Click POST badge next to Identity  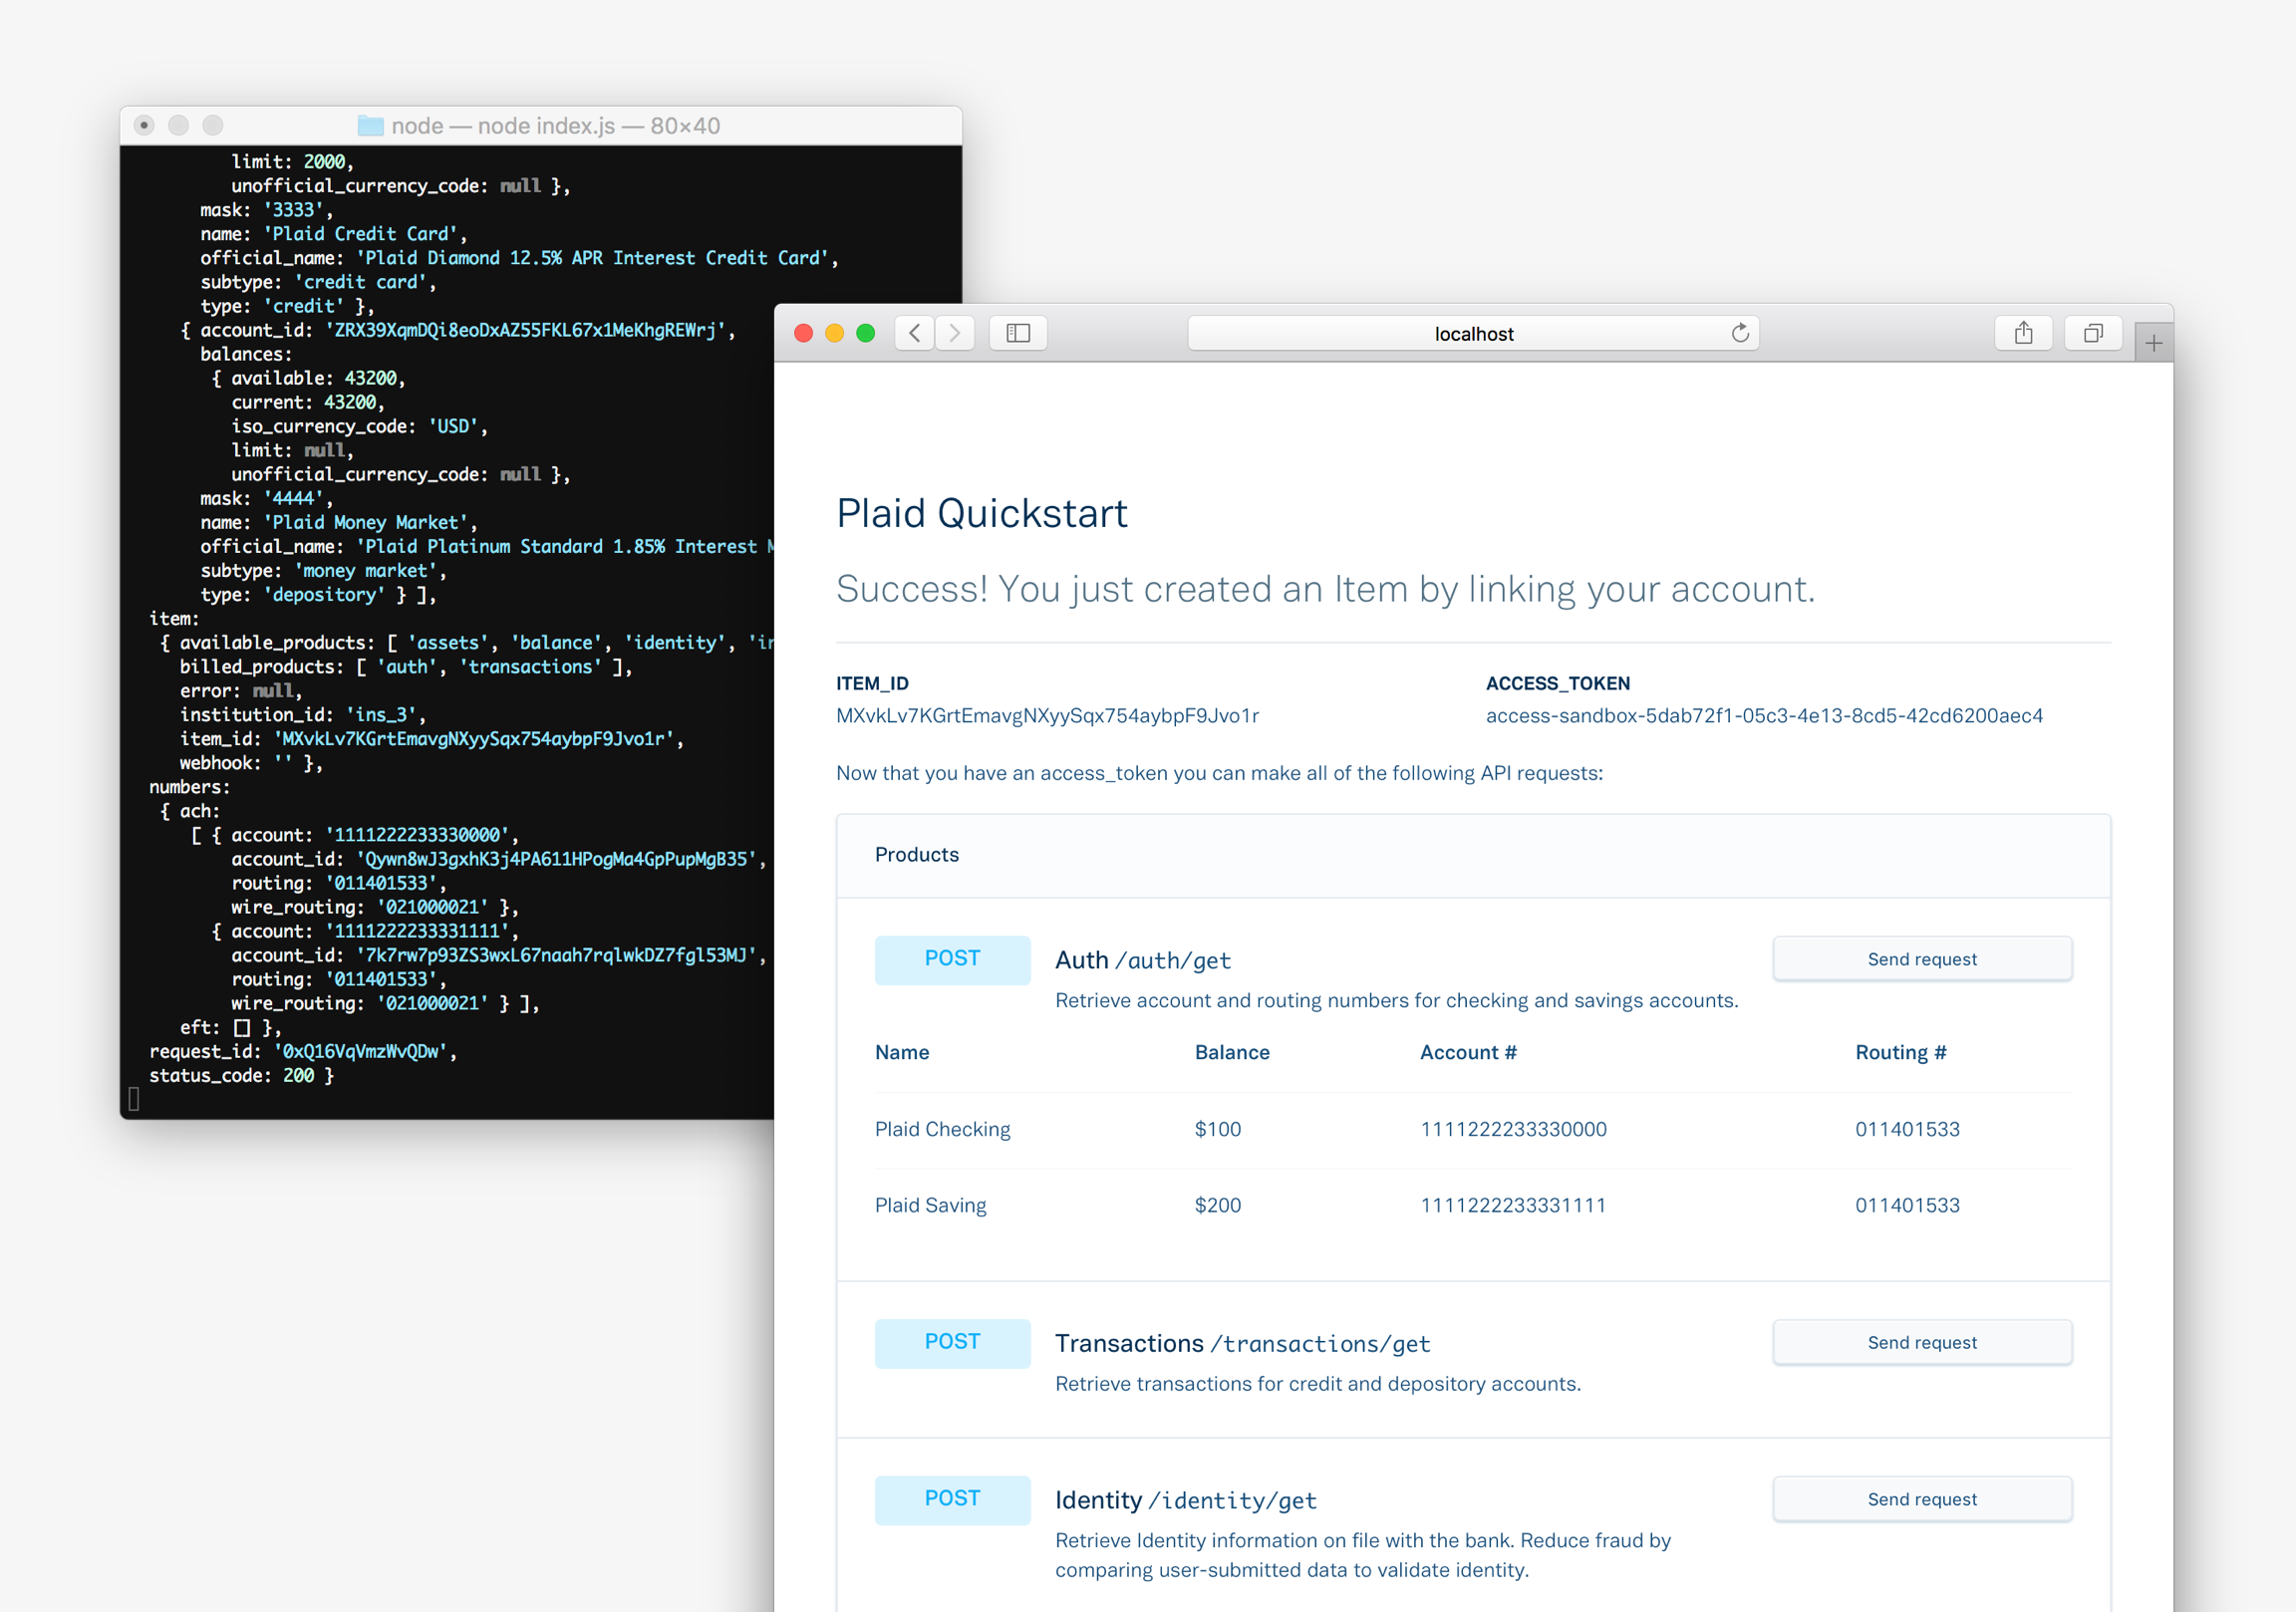tap(952, 1499)
